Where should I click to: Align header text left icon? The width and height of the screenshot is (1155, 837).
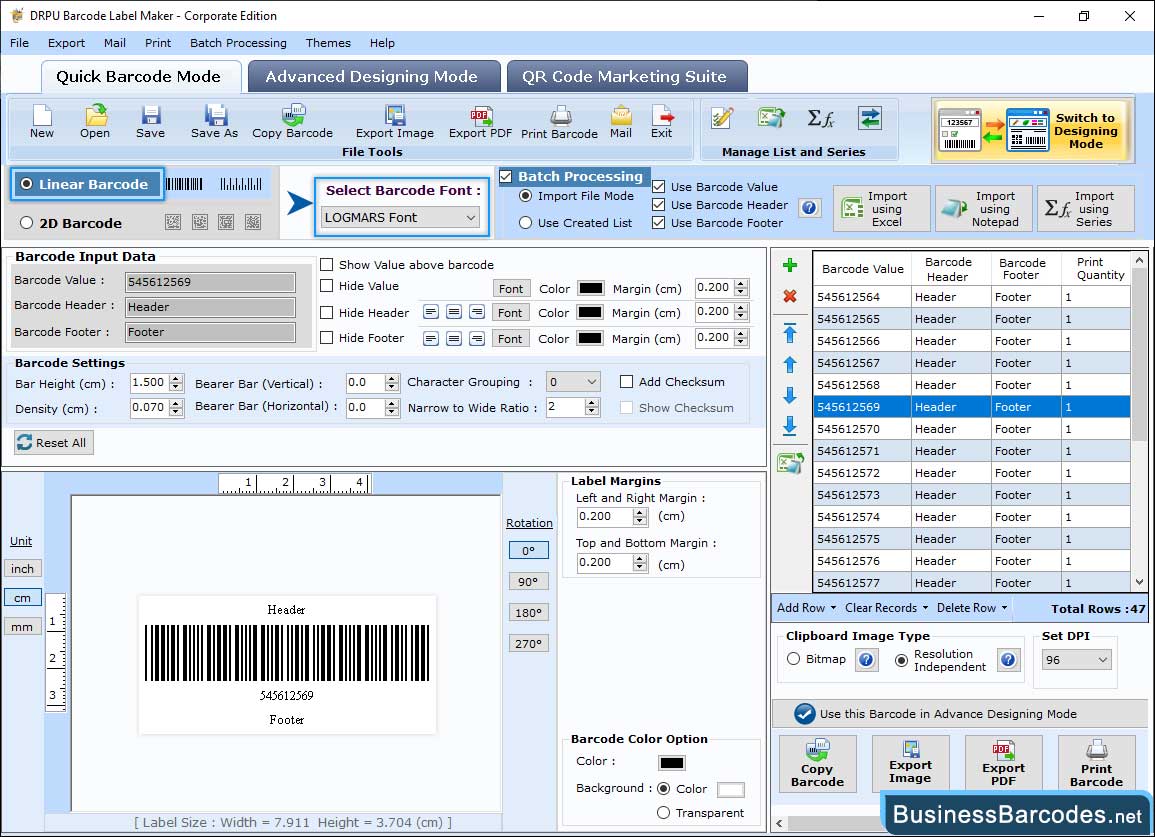pyautogui.click(x=431, y=312)
